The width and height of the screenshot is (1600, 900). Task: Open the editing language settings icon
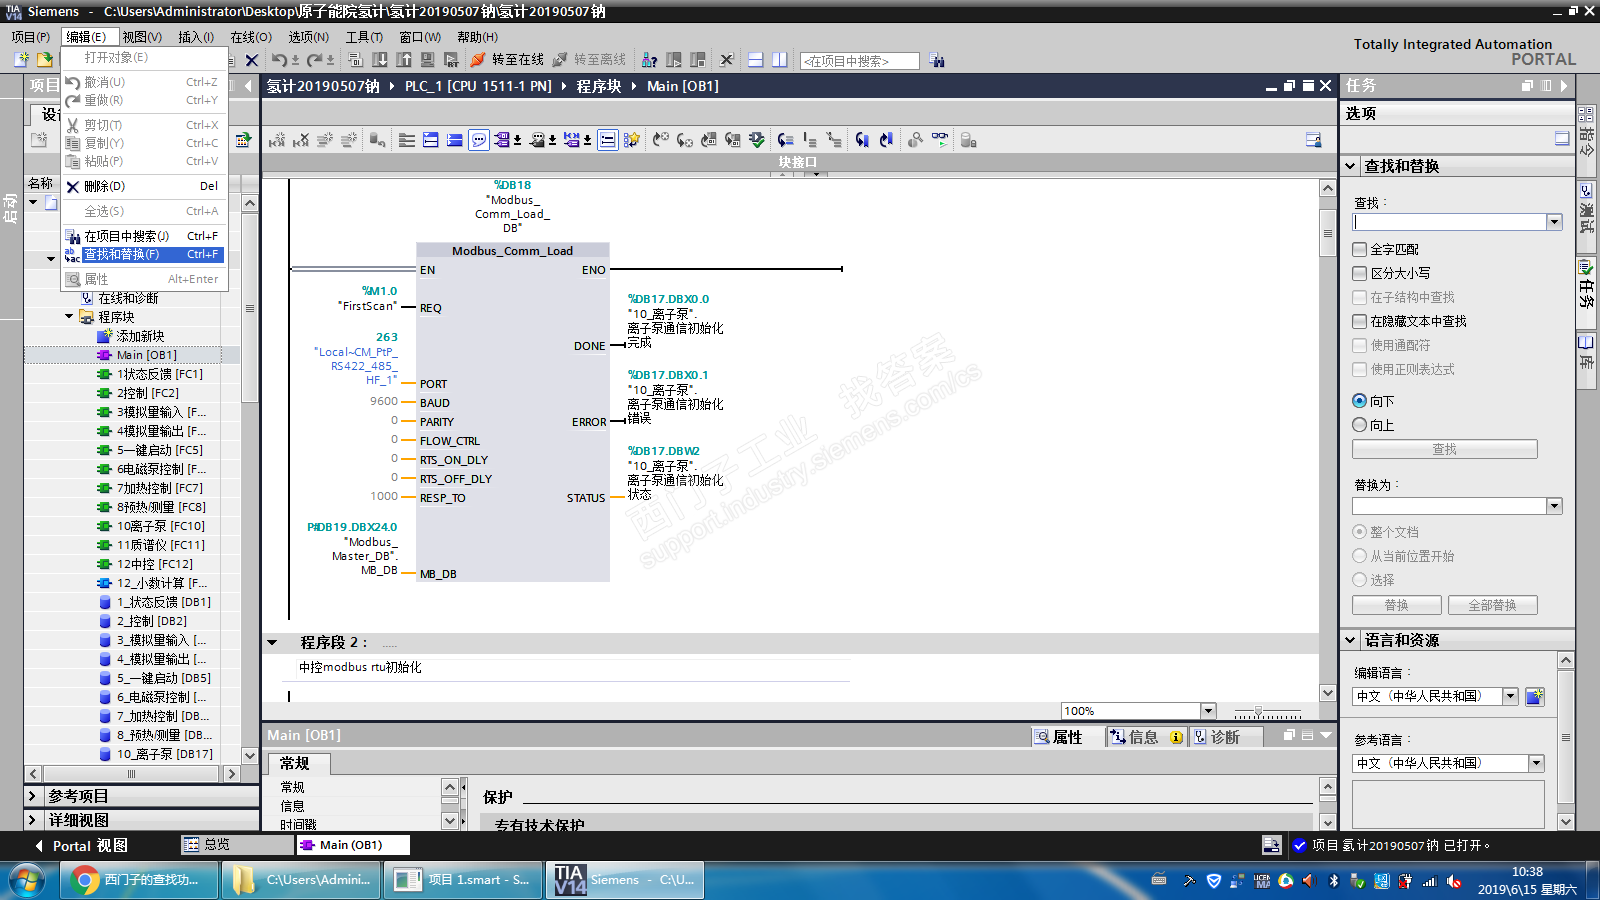click(1535, 696)
